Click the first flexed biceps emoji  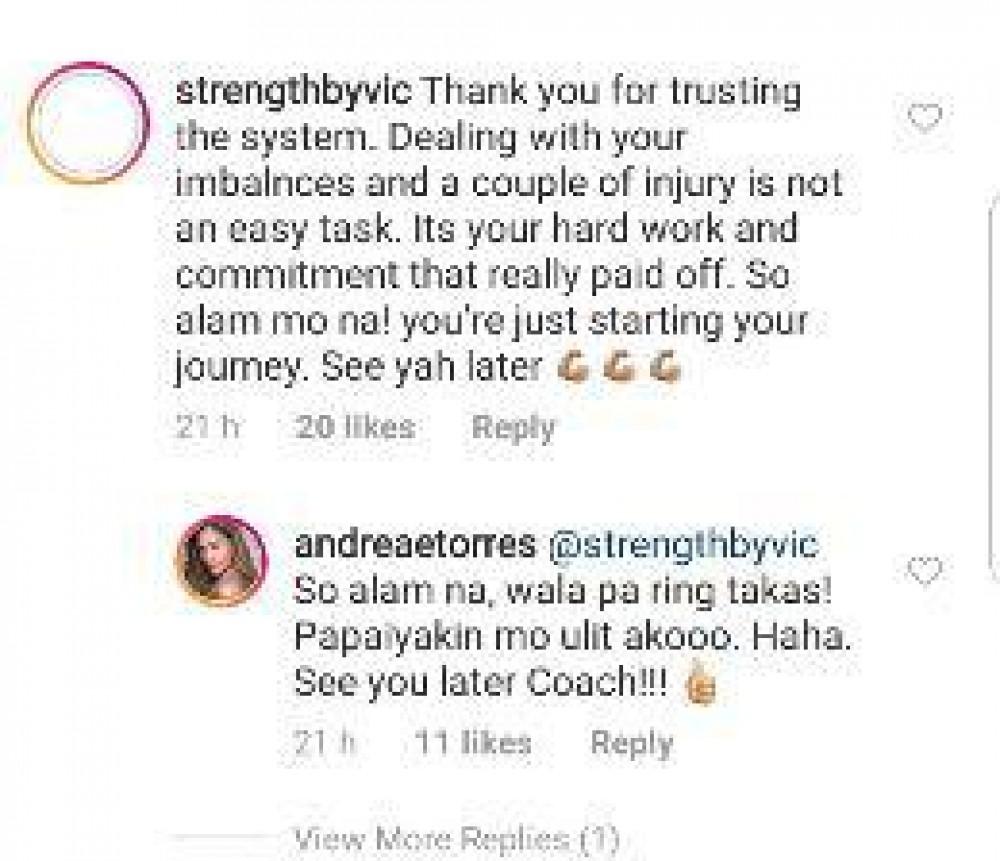pos(574,367)
